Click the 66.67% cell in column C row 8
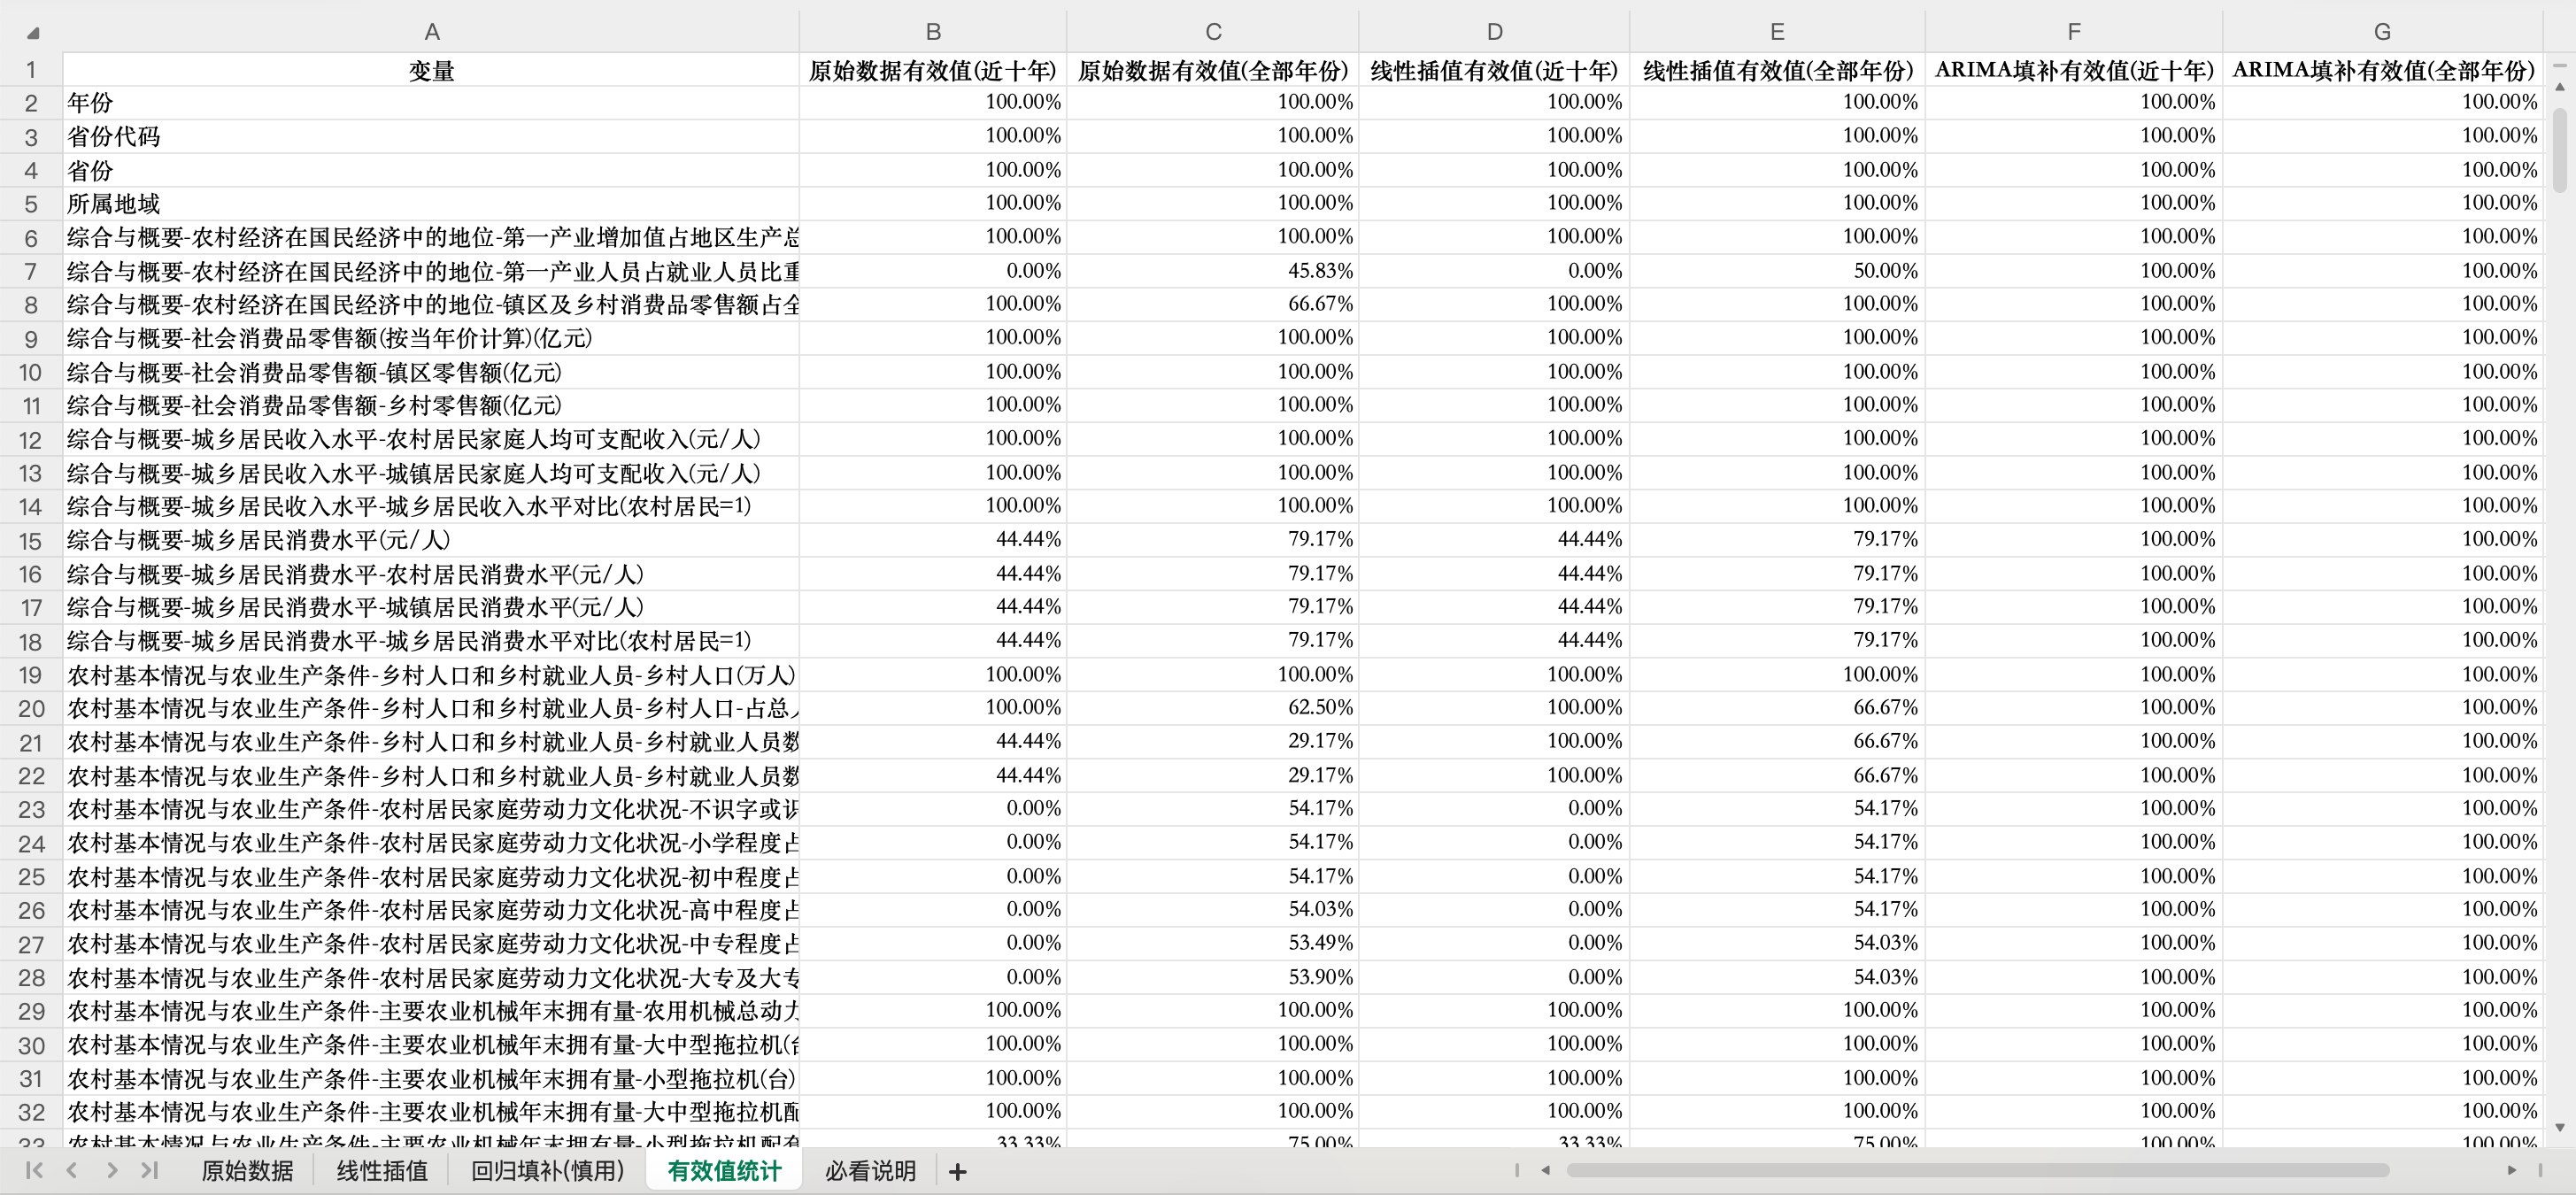Image resolution: width=2576 pixels, height=1195 pixels. pyautogui.click(x=1213, y=304)
